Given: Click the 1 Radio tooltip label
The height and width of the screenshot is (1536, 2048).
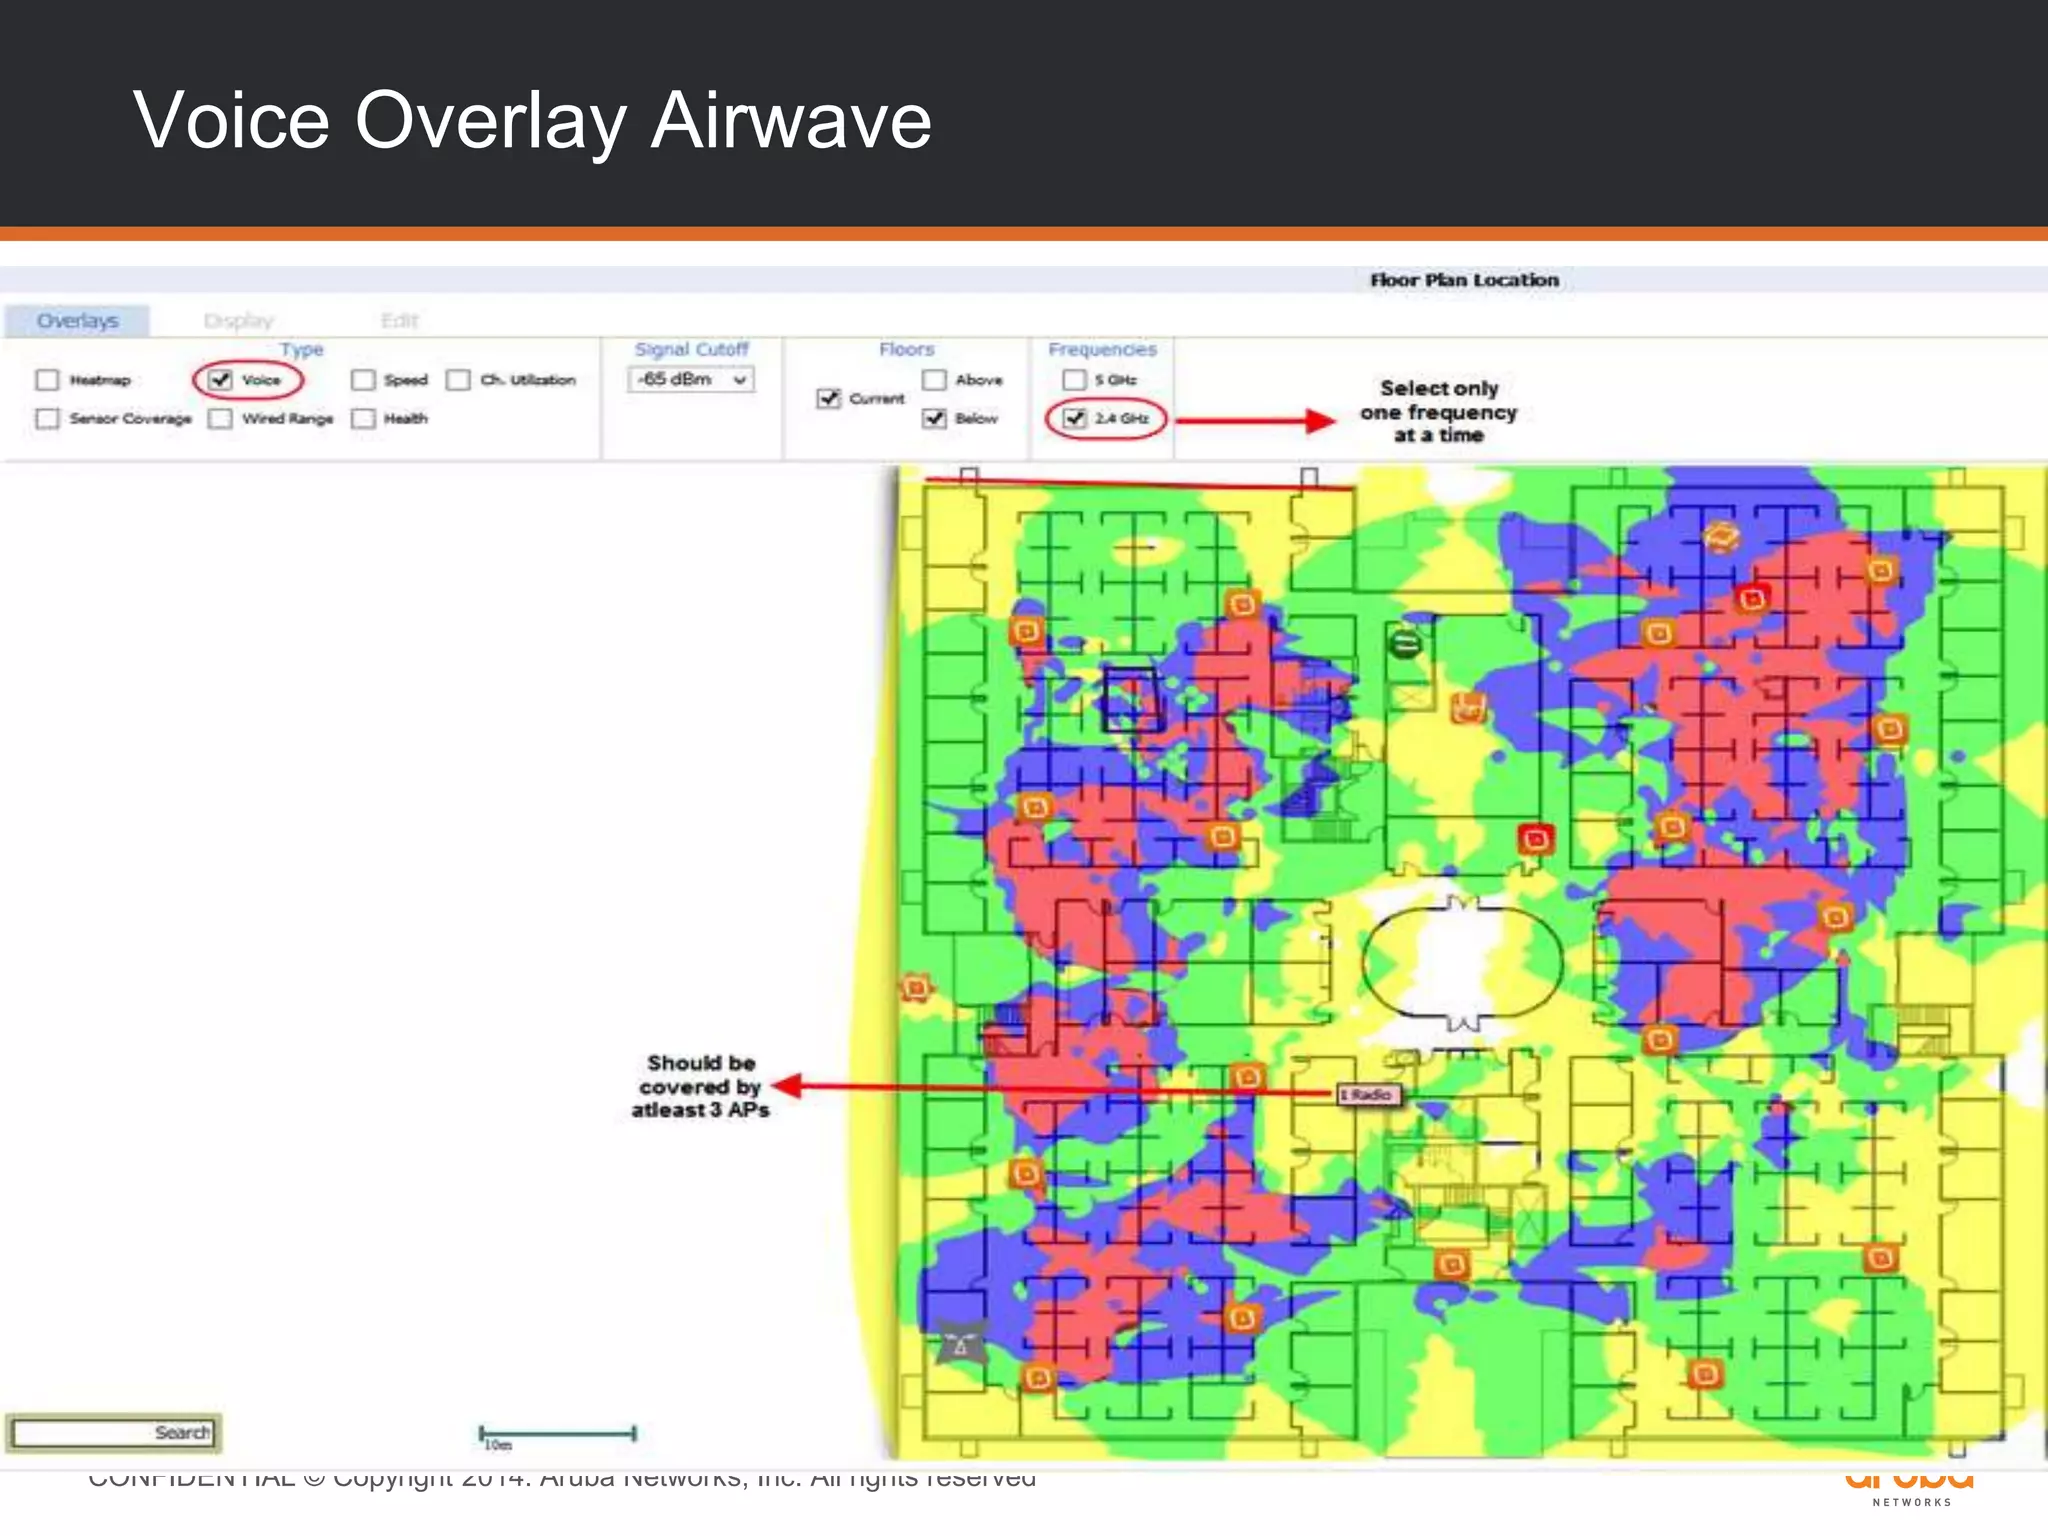Looking at the screenshot, I should click(1370, 1095).
